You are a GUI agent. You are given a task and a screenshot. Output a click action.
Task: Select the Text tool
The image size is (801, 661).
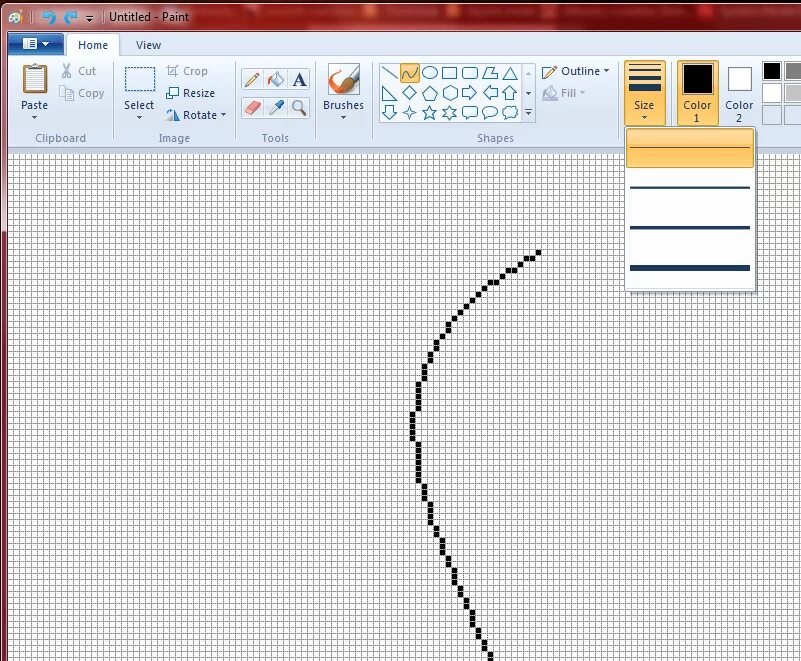299,80
